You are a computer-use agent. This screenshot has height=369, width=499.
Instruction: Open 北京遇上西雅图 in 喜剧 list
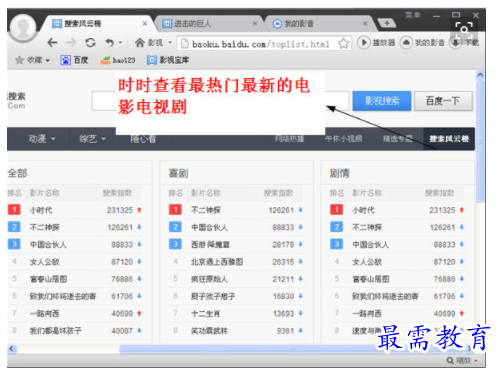217,262
